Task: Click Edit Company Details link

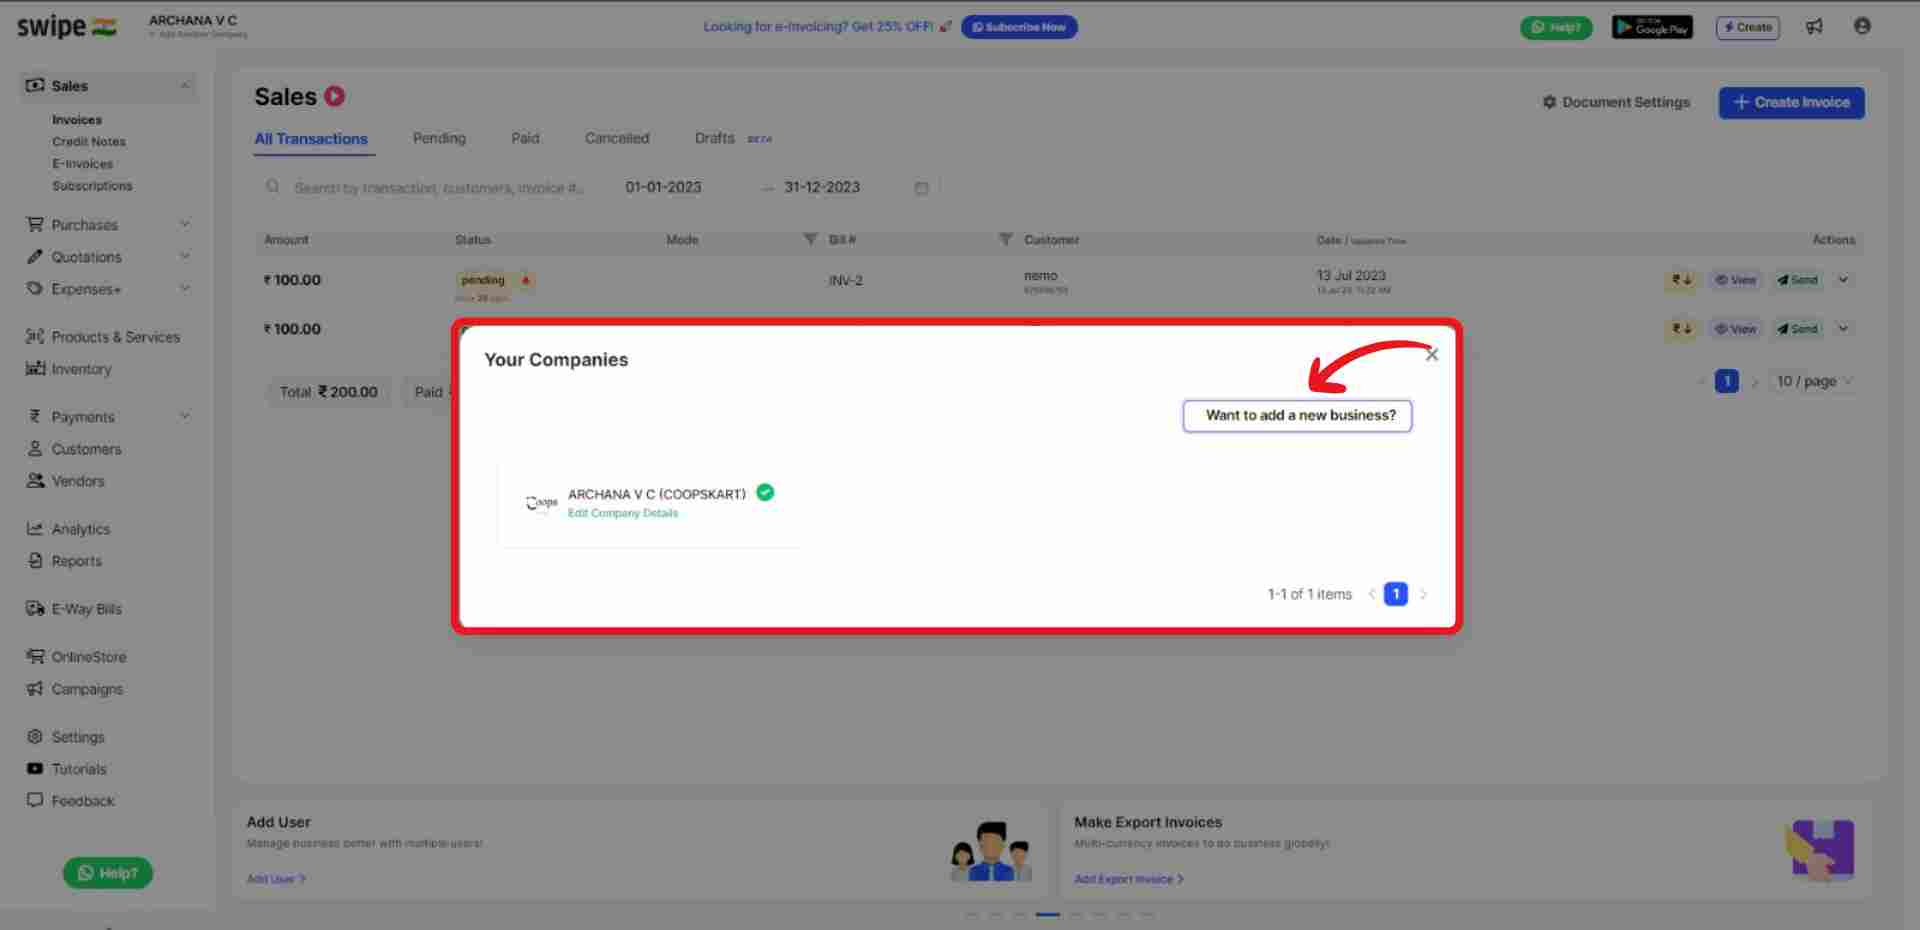Action: pyautogui.click(x=623, y=513)
